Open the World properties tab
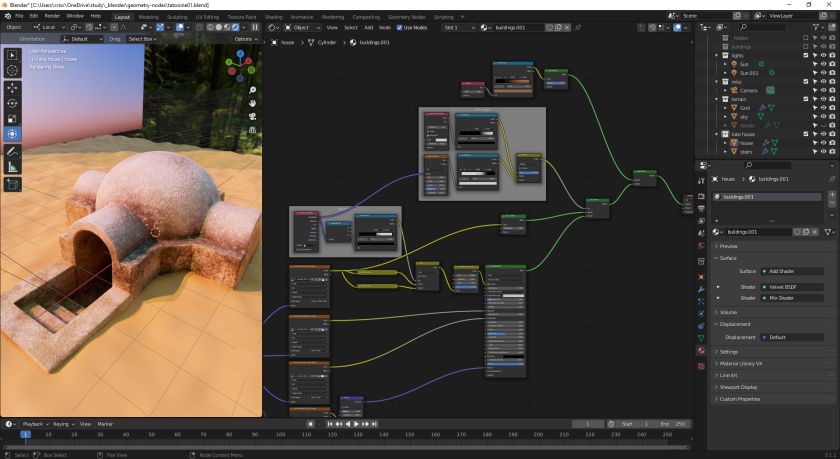The height and width of the screenshot is (459, 840). pos(701,246)
